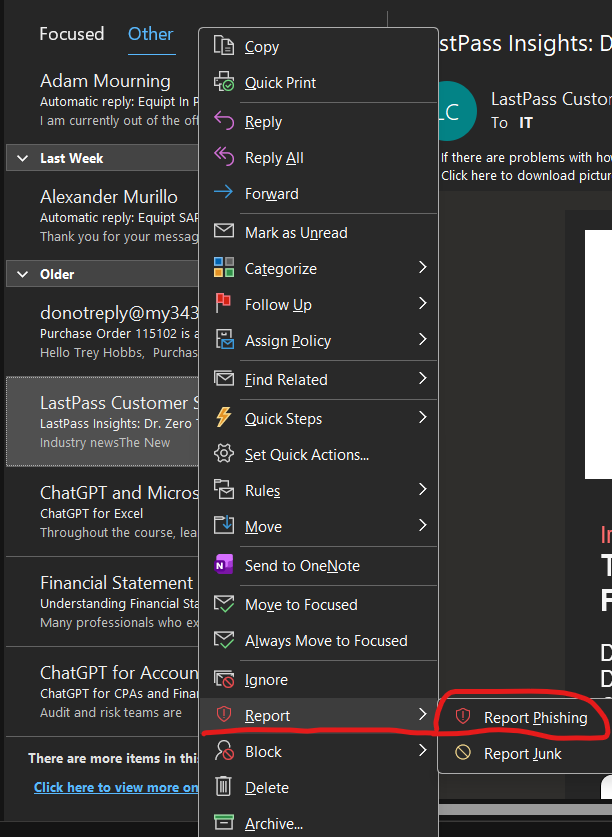Click the Ignore icon

coord(224,678)
